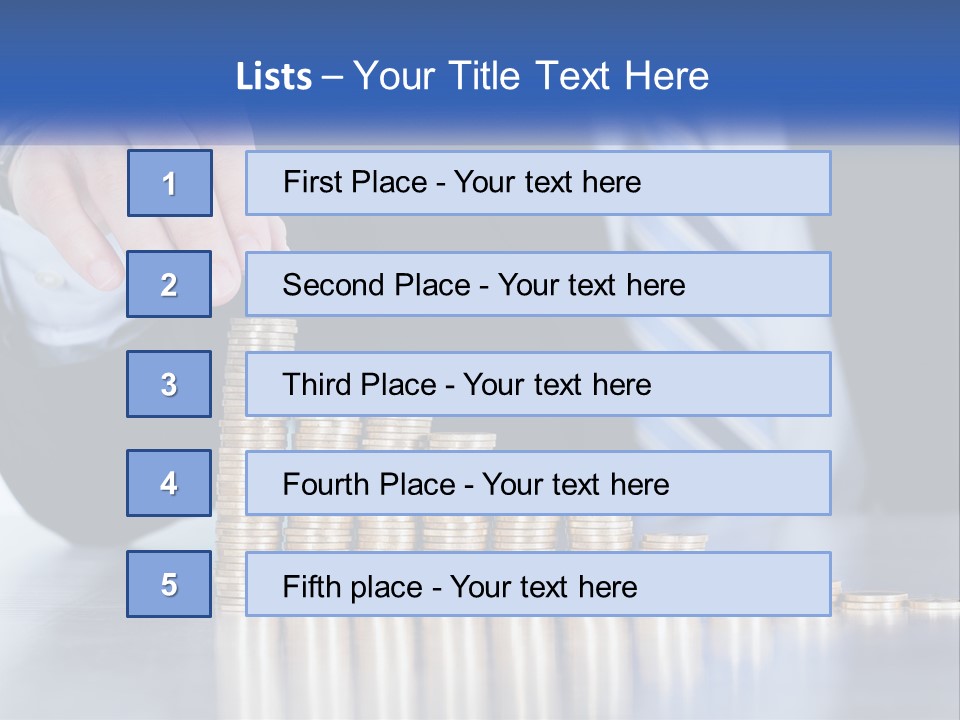The width and height of the screenshot is (960, 720).
Task: Click the number 3 box
Action: coord(169,384)
